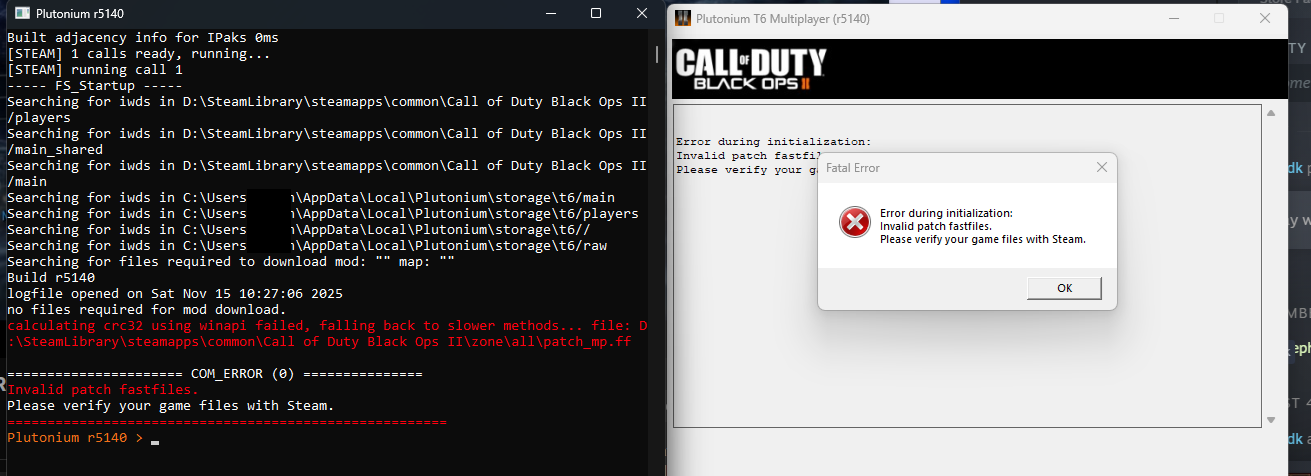Click the Call of Duty Black Ops II logo
Image resolution: width=1311 pixels, height=476 pixels.
tap(751, 69)
